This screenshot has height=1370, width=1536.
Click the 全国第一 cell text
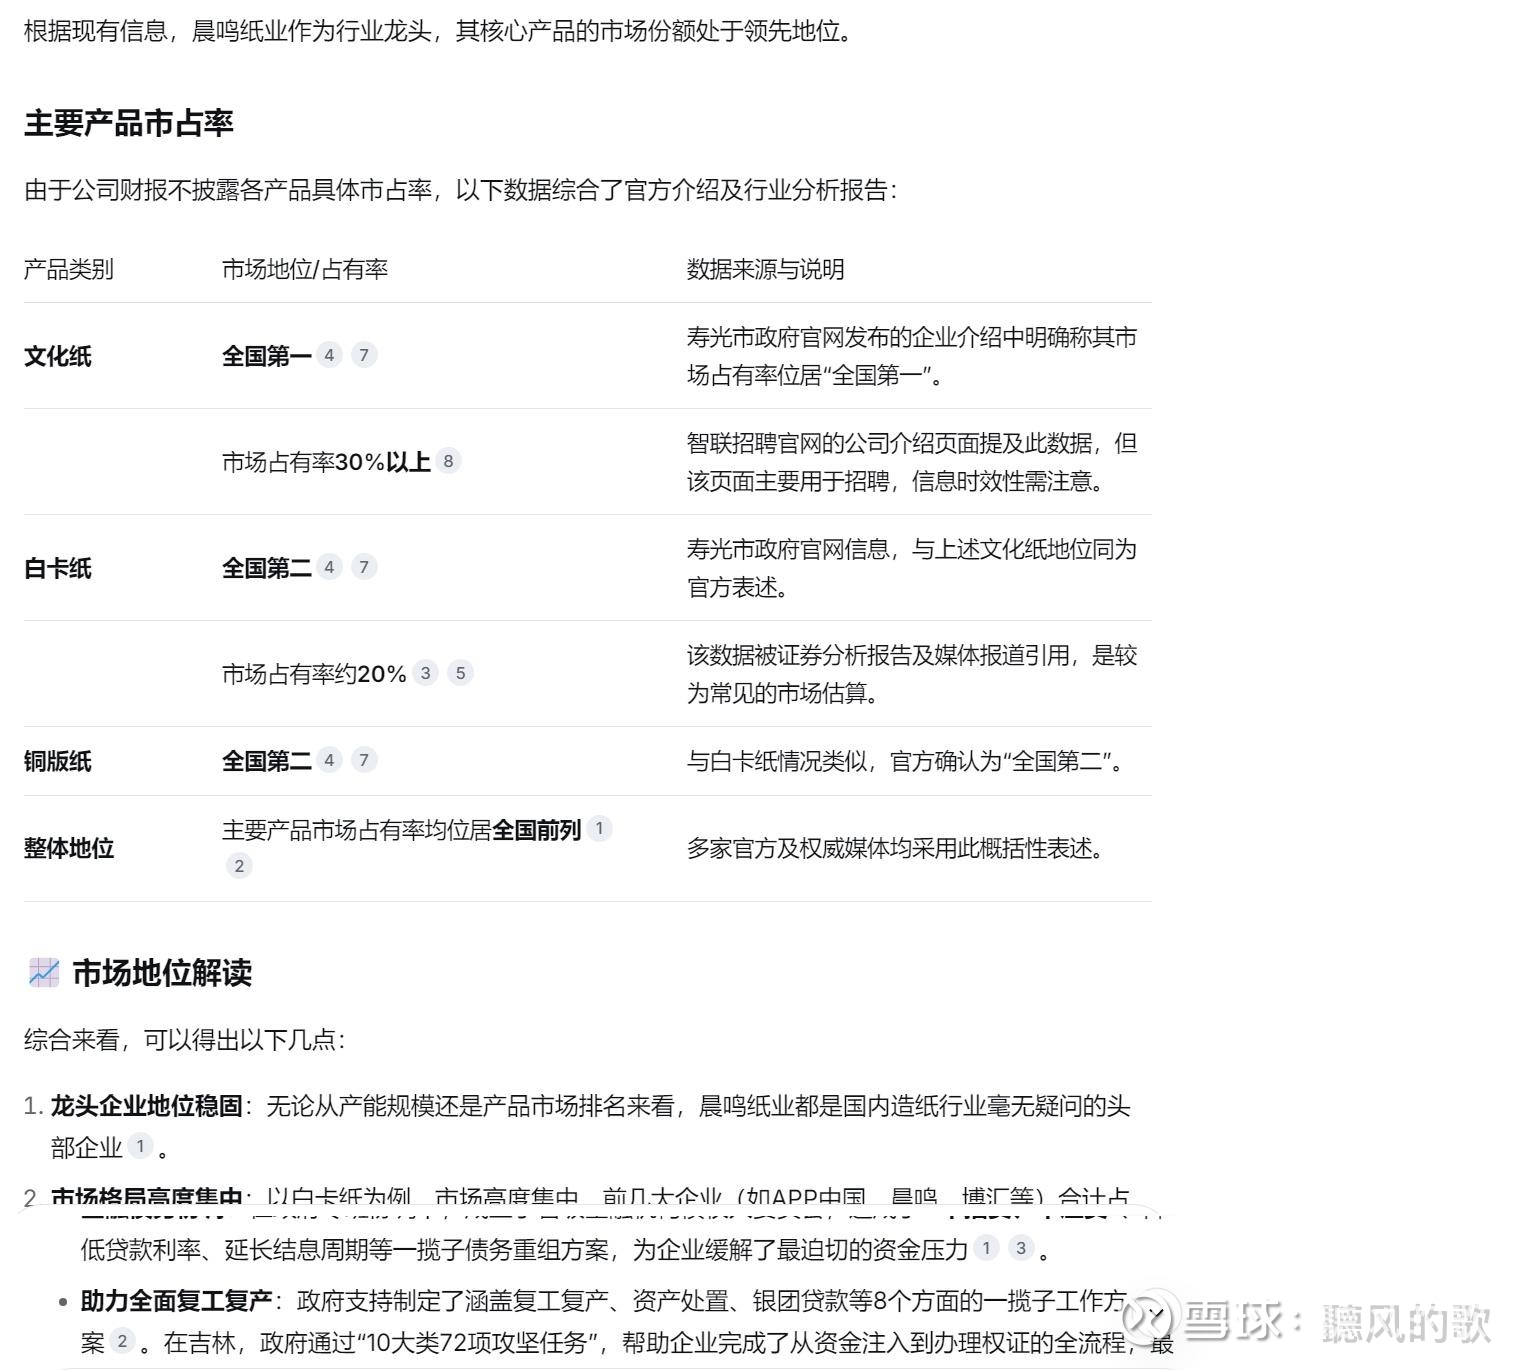[267, 356]
